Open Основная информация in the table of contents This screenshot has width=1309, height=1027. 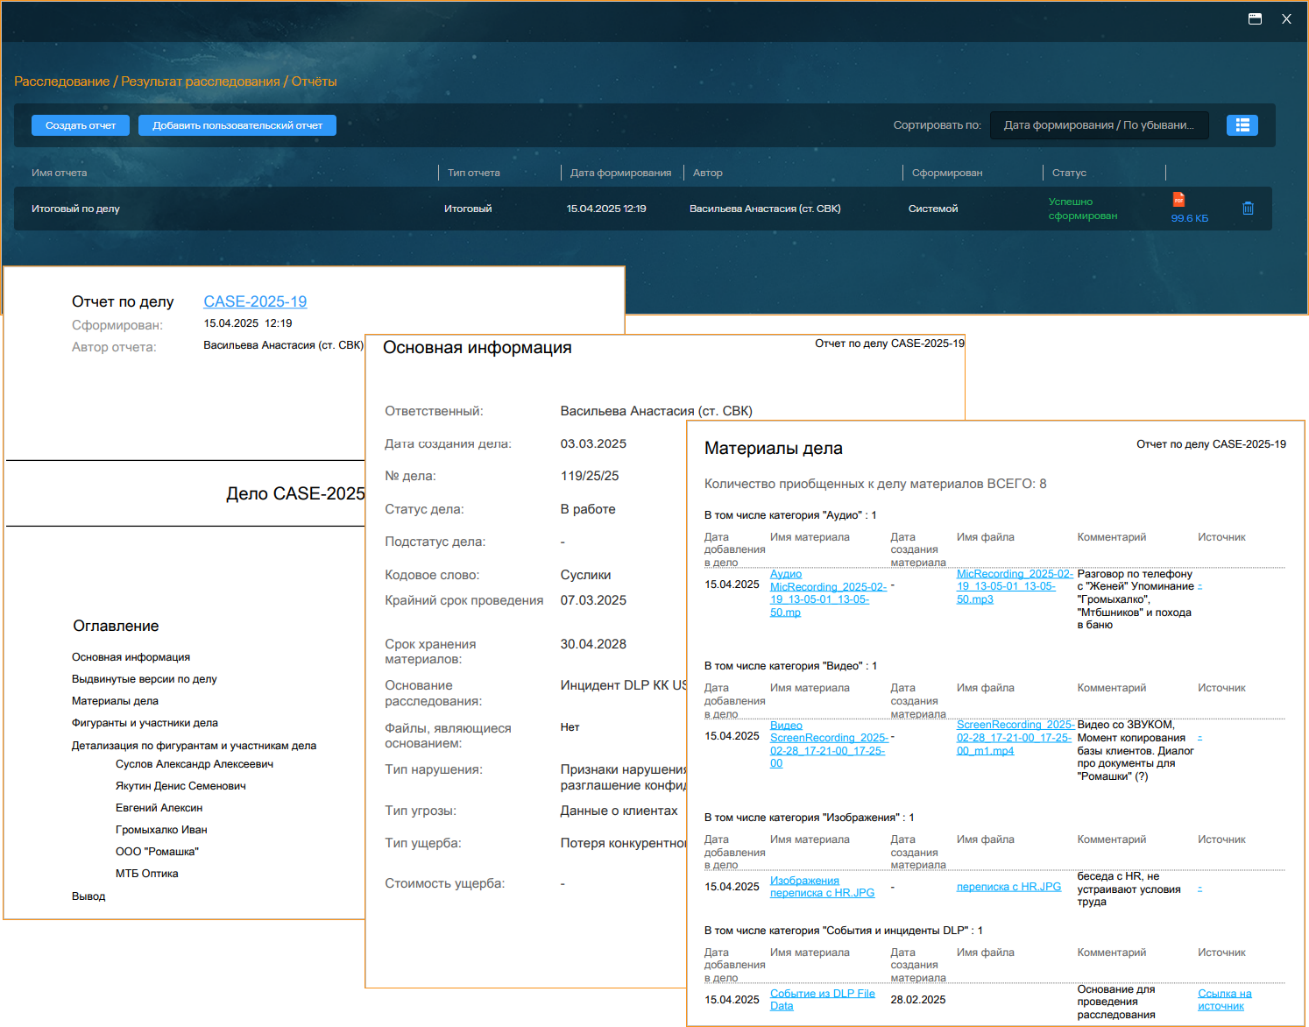point(131,657)
